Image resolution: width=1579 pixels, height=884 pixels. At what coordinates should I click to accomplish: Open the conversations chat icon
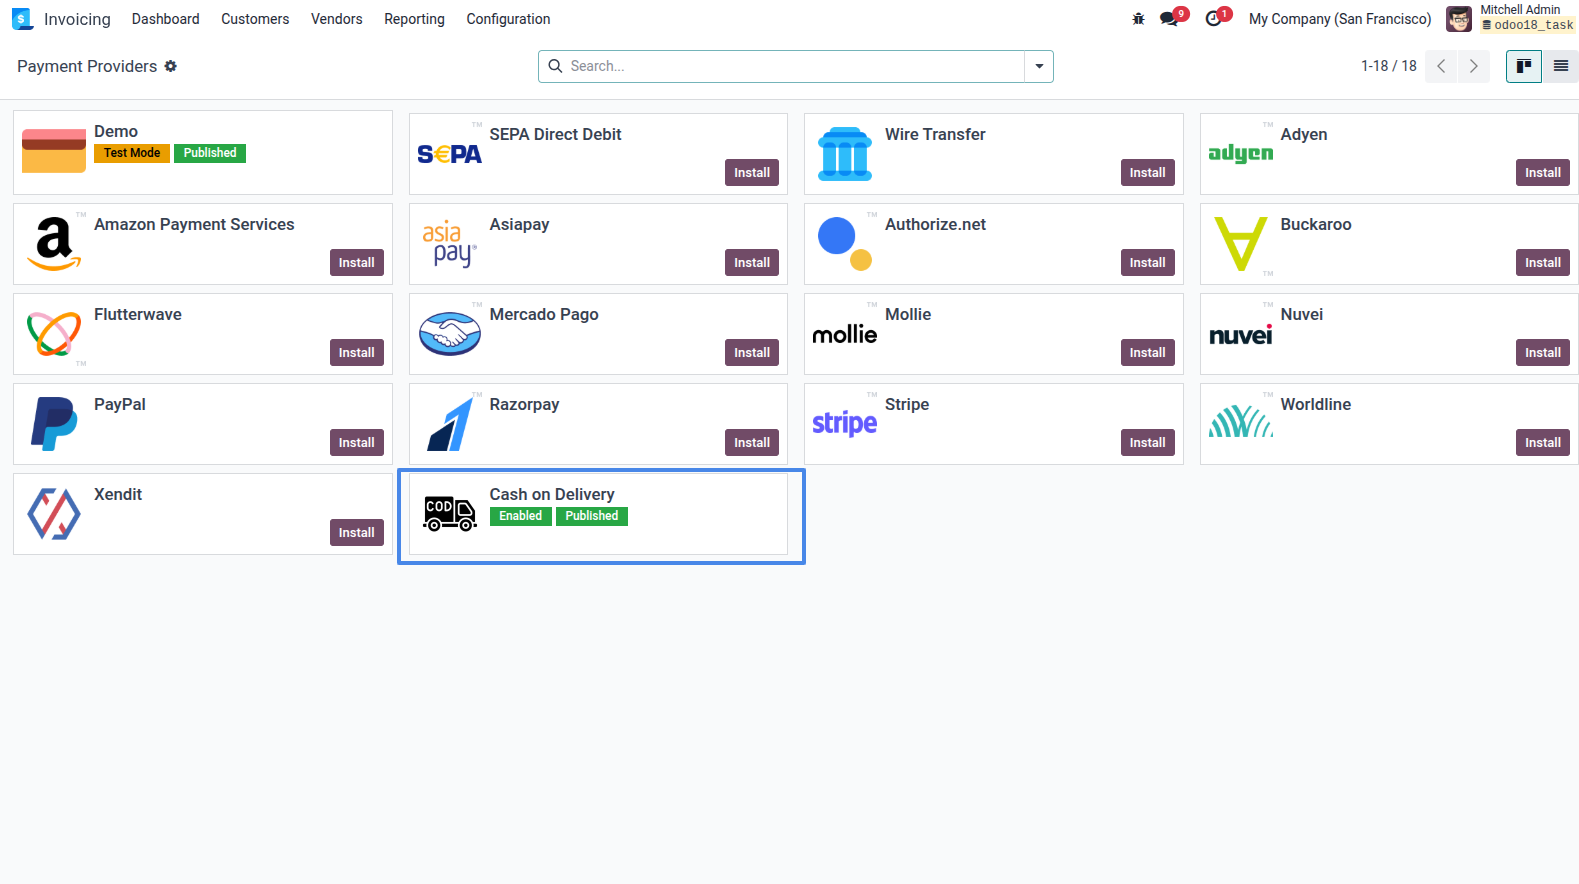tap(1169, 19)
